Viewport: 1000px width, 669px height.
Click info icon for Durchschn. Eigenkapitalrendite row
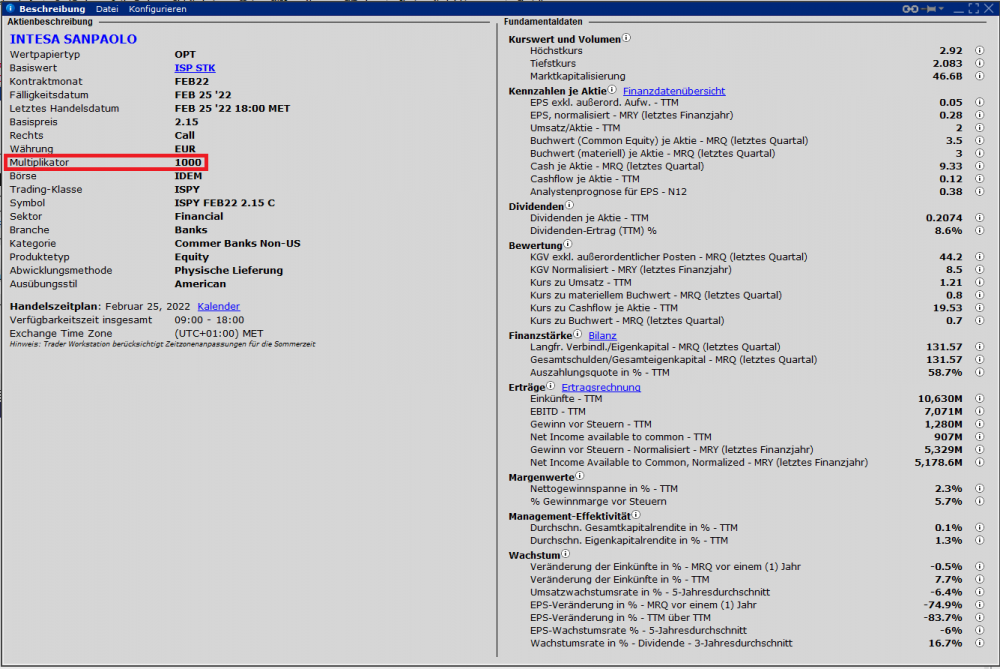[980, 540]
